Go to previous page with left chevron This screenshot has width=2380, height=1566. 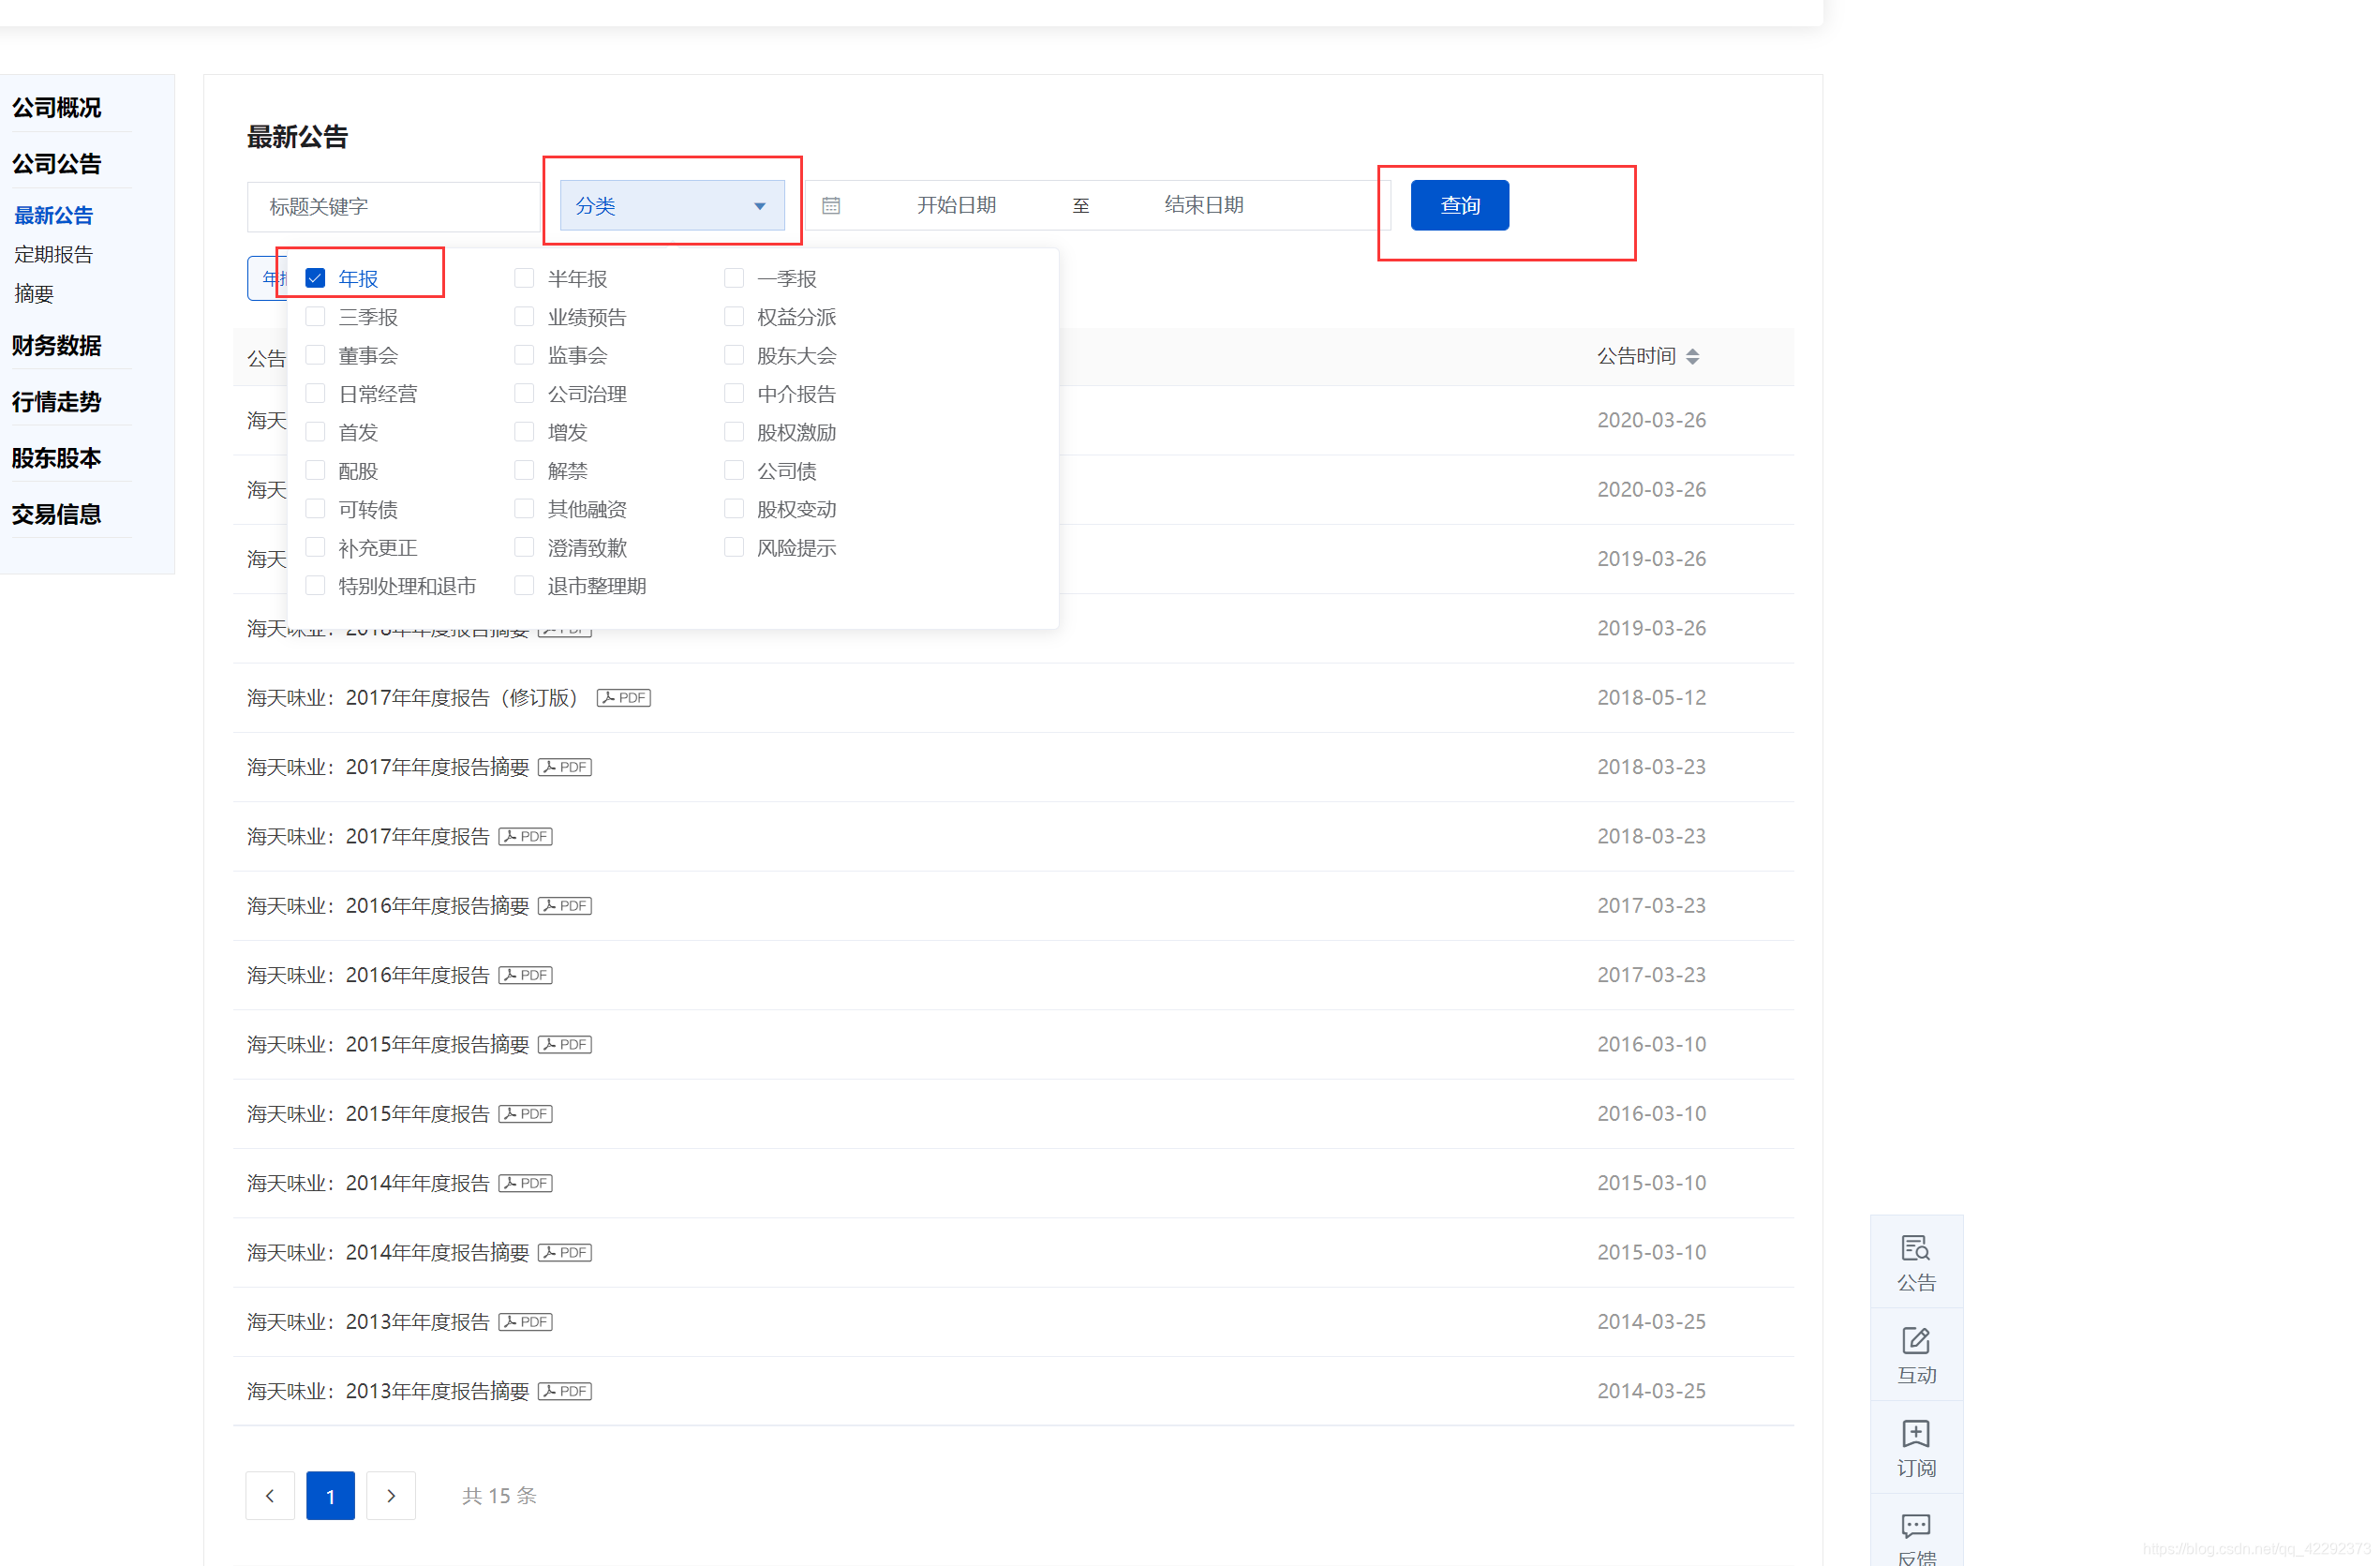269,1495
